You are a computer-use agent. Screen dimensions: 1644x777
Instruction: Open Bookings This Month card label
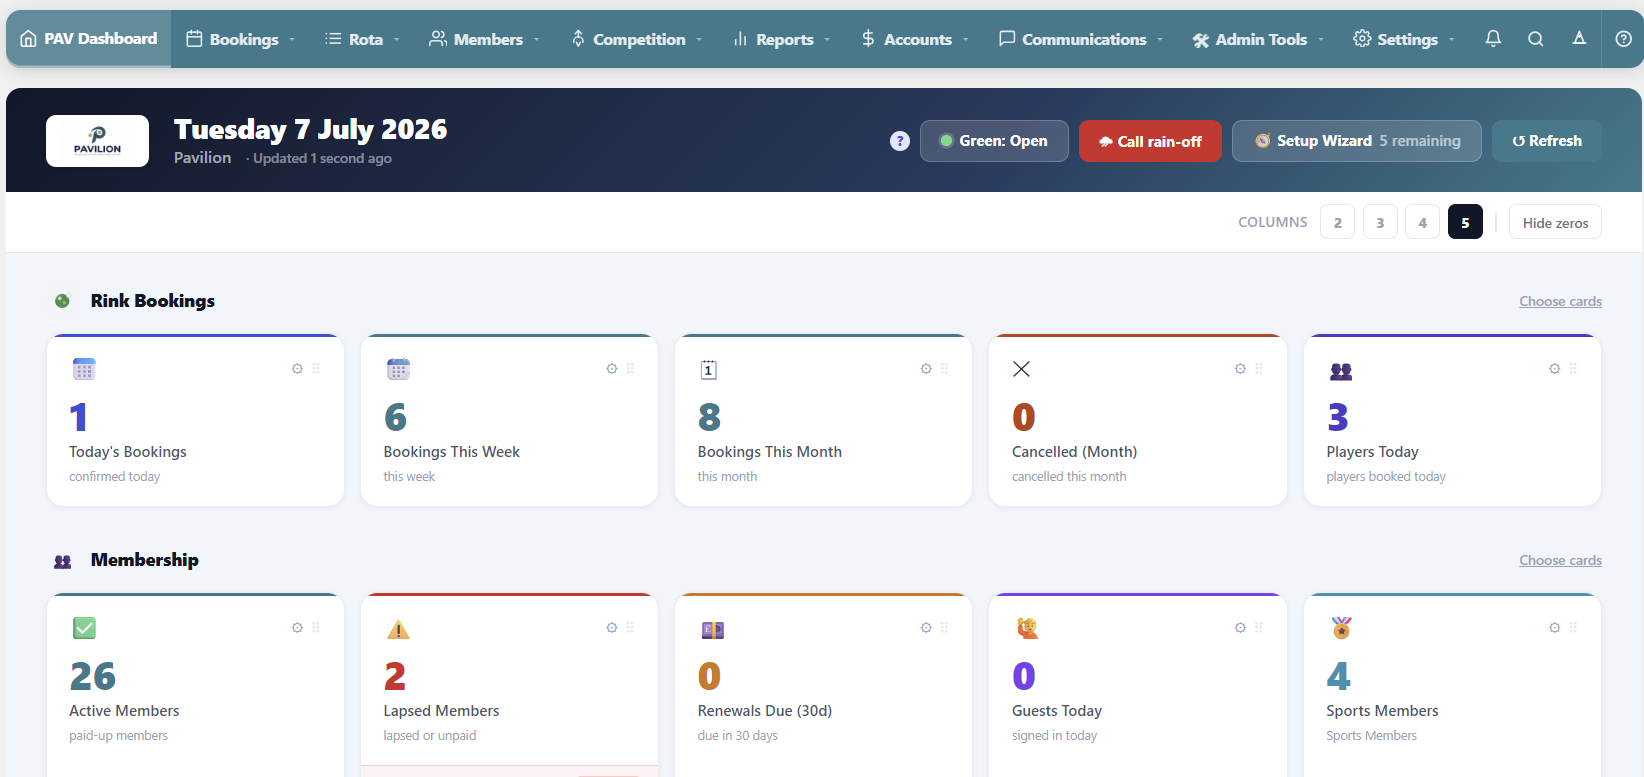(770, 452)
